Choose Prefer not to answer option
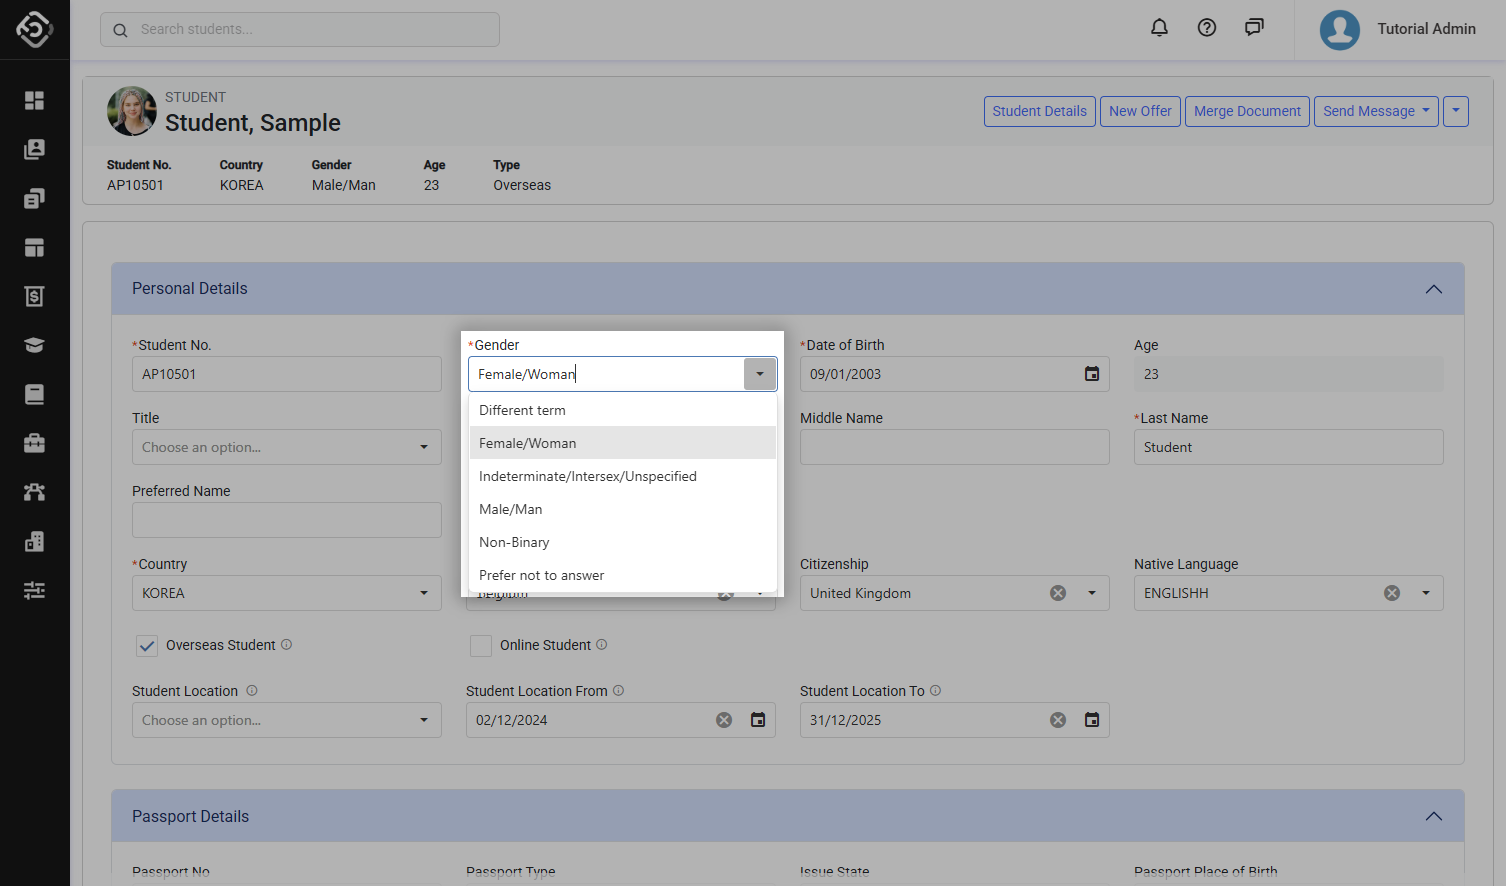Screen dimensions: 1506x886 (541, 575)
